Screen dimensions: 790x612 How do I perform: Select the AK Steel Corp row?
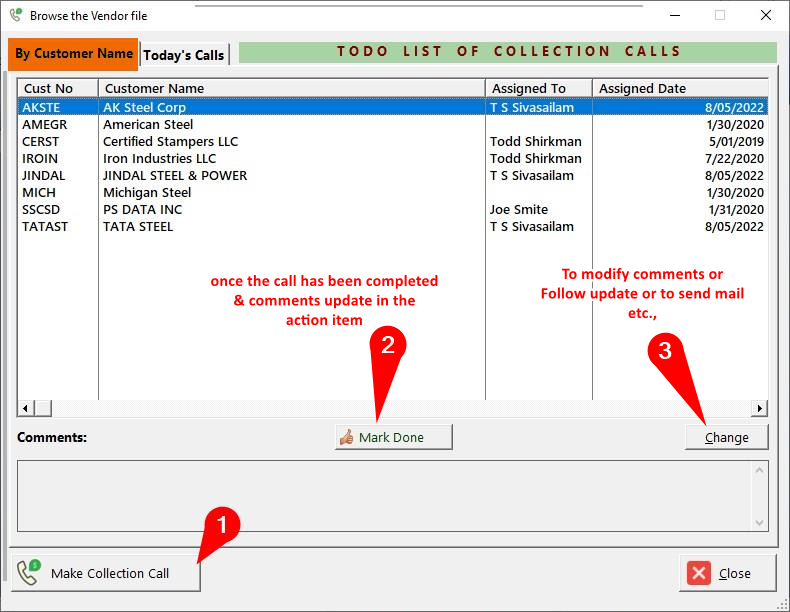(392, 107)
